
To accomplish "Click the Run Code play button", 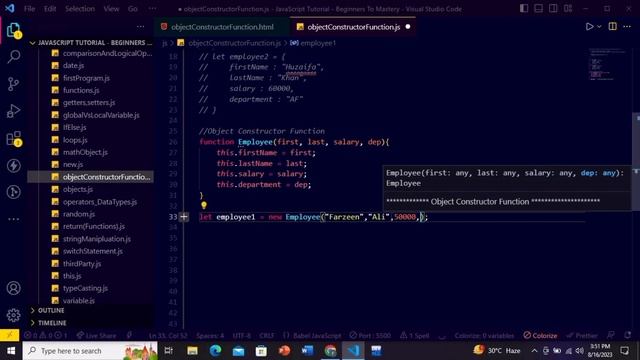I will tap(589, 27).
